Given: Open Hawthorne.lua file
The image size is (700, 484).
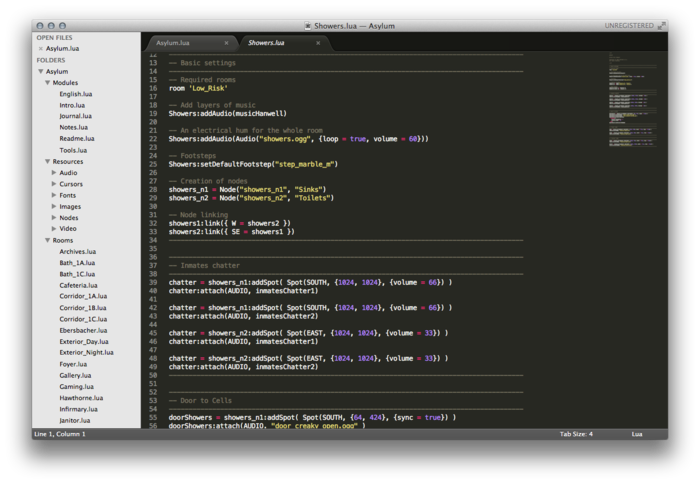Looking at the screenshot, I should (x=81, y=398).
